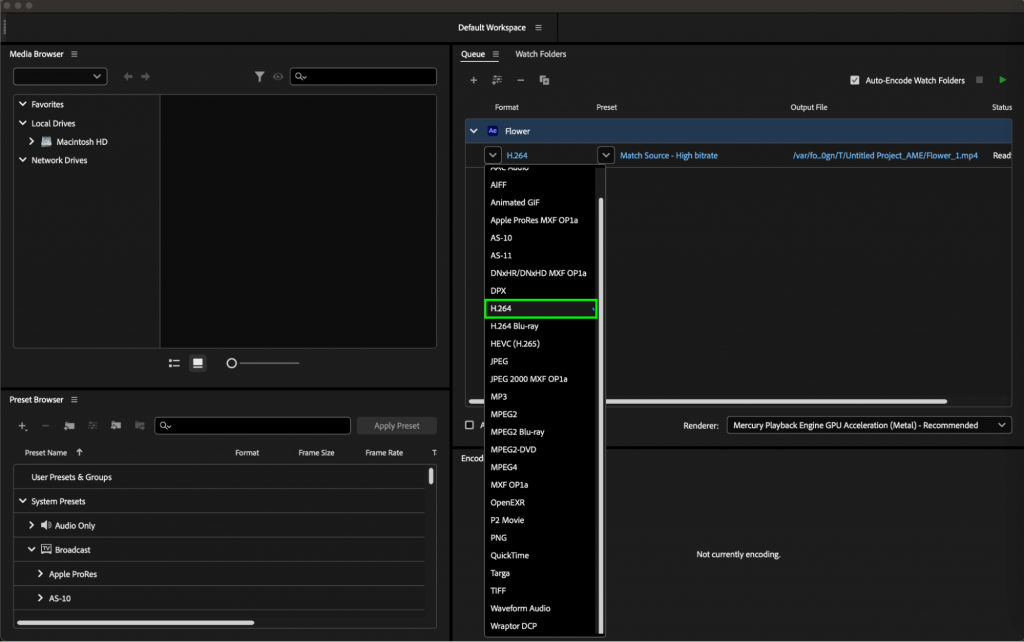Duplicate the queue item using duplicate icon

pos(545,79)
